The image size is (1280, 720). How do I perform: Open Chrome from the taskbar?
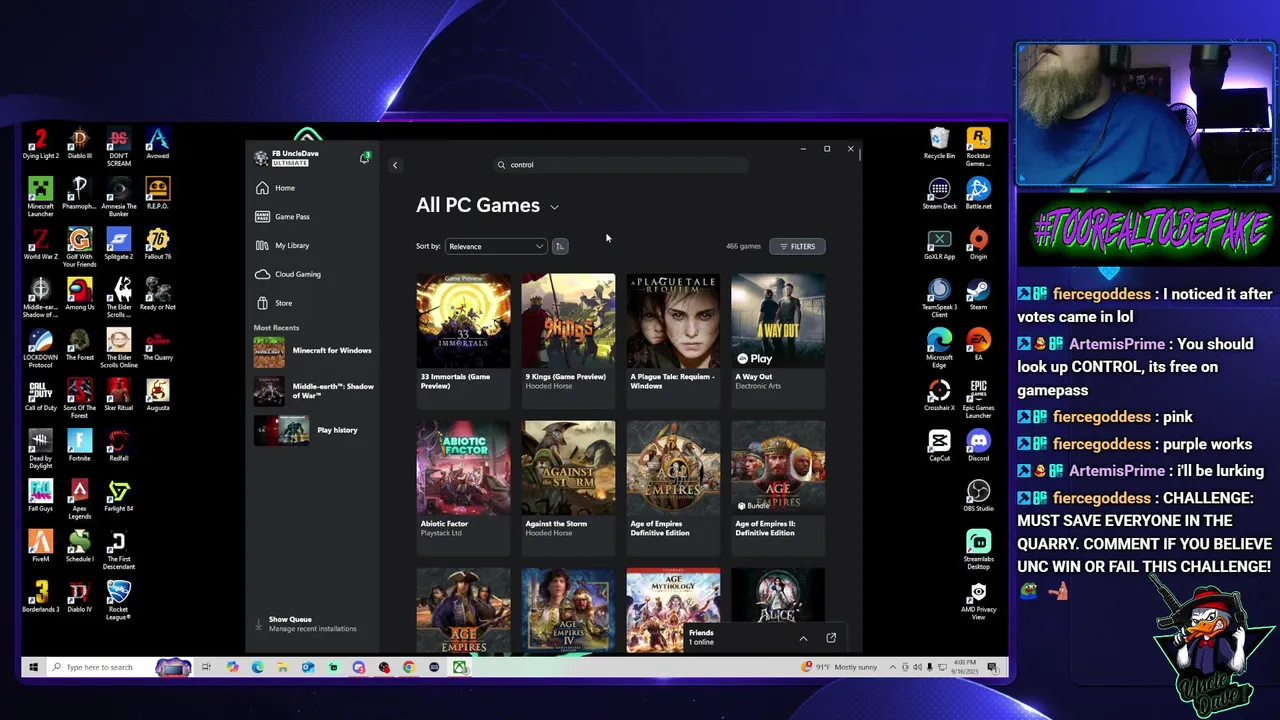(409, 667)
